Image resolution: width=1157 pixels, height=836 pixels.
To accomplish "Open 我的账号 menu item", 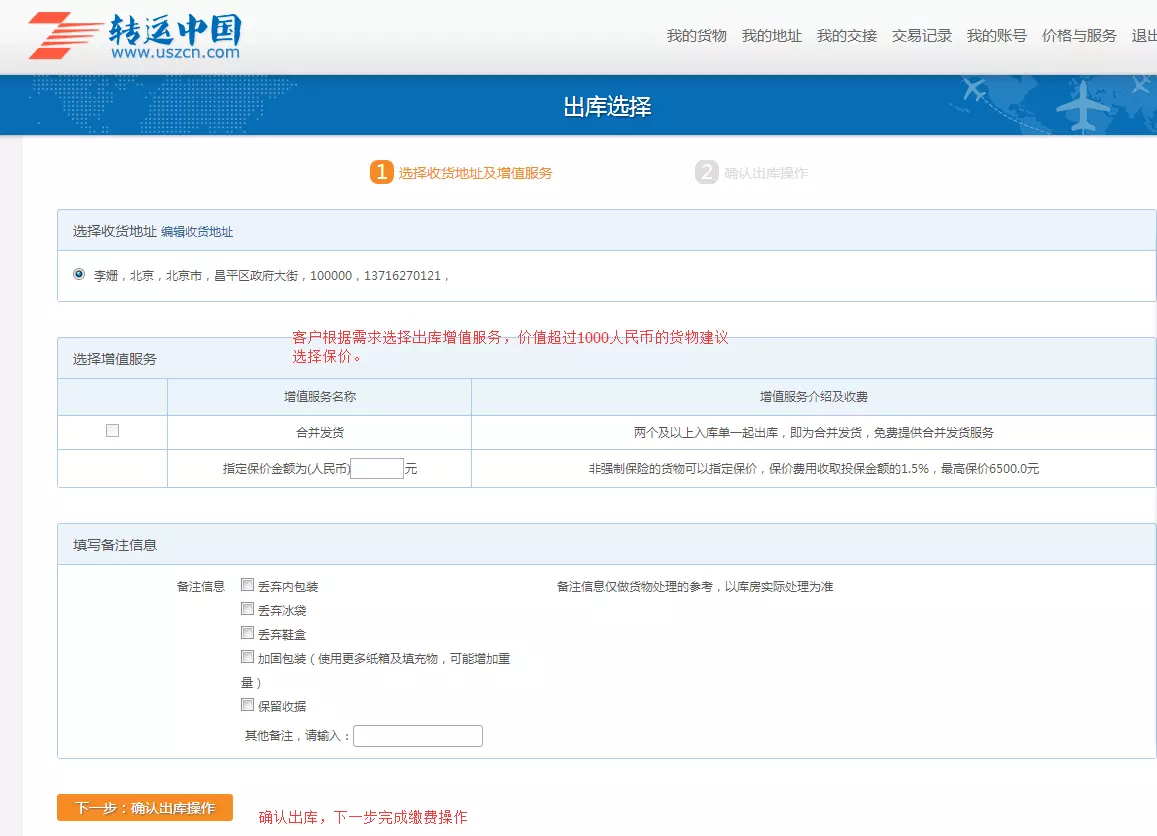I will click(997, 35).
